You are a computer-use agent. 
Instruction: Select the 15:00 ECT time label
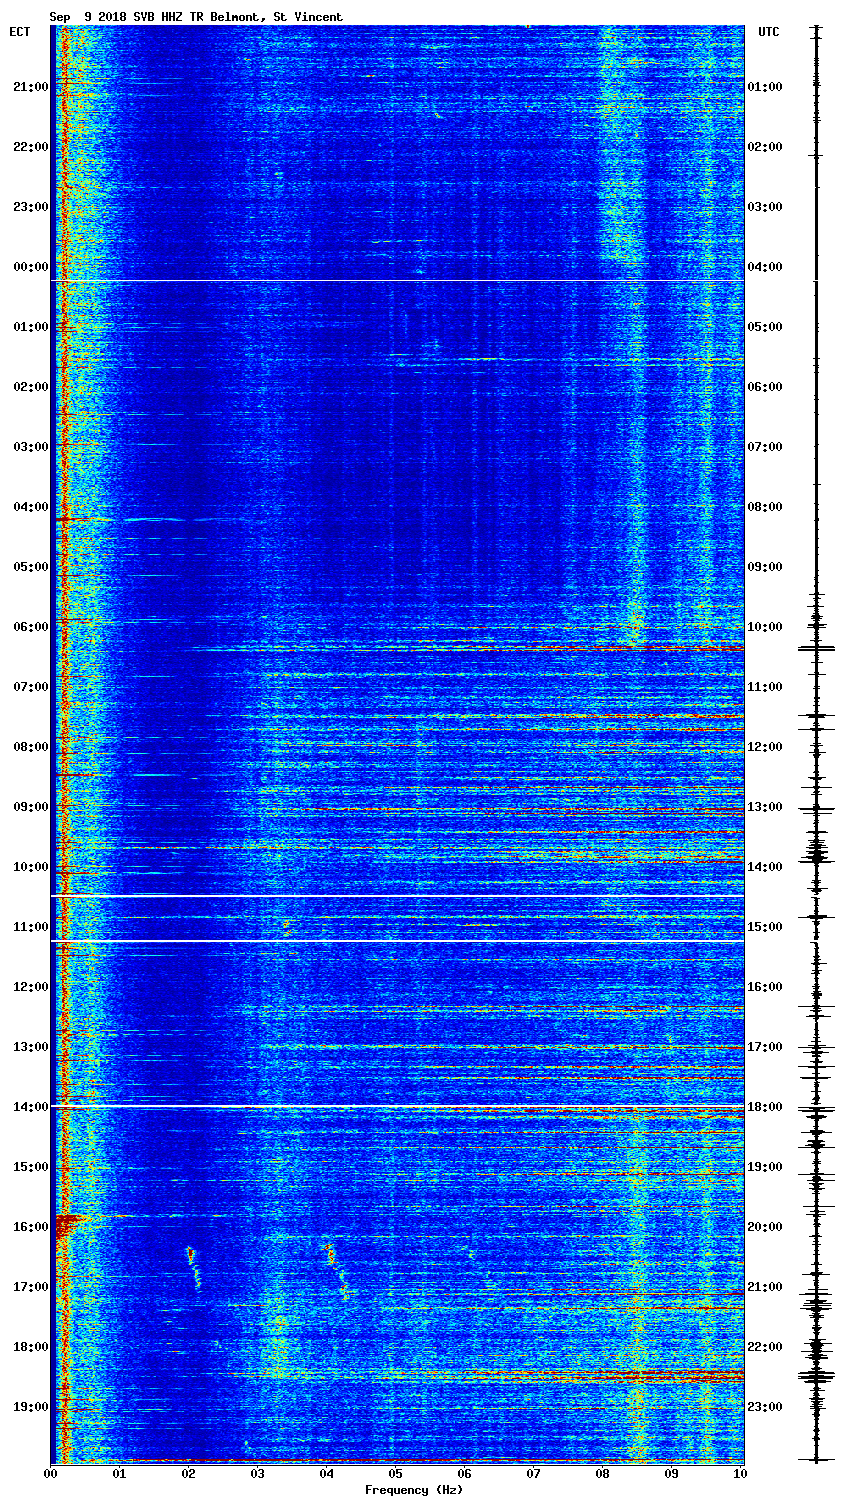29,1167
